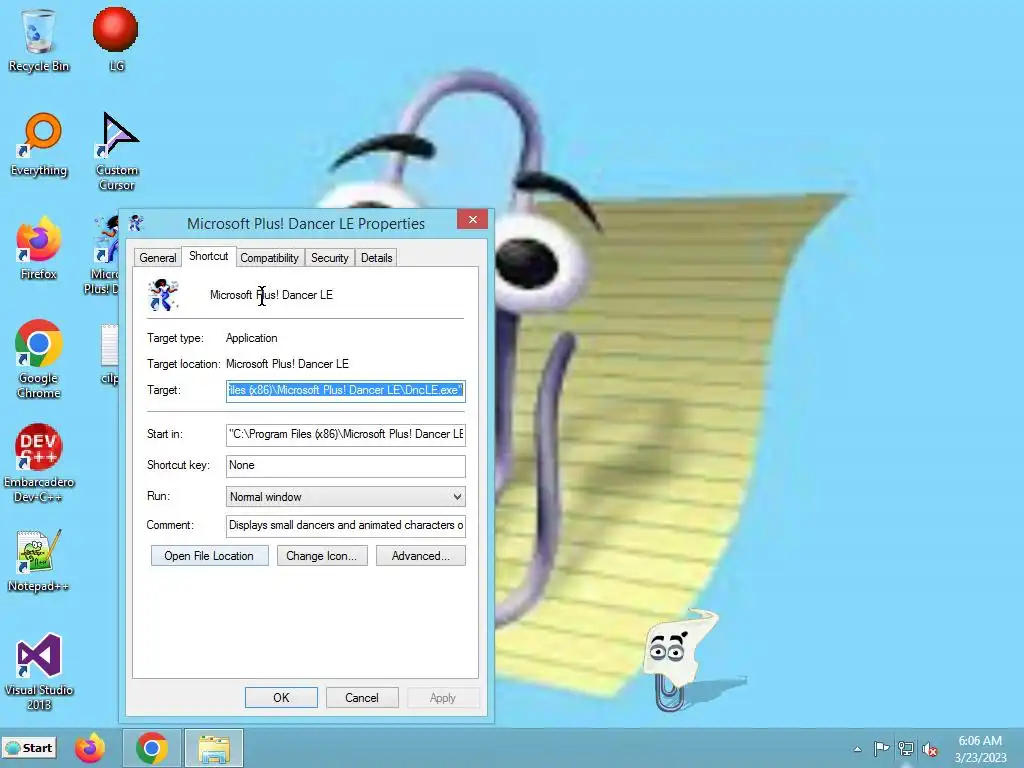1024x768 pixels.
Task: Select the Shortcut tab
Action: coord(208,256)
